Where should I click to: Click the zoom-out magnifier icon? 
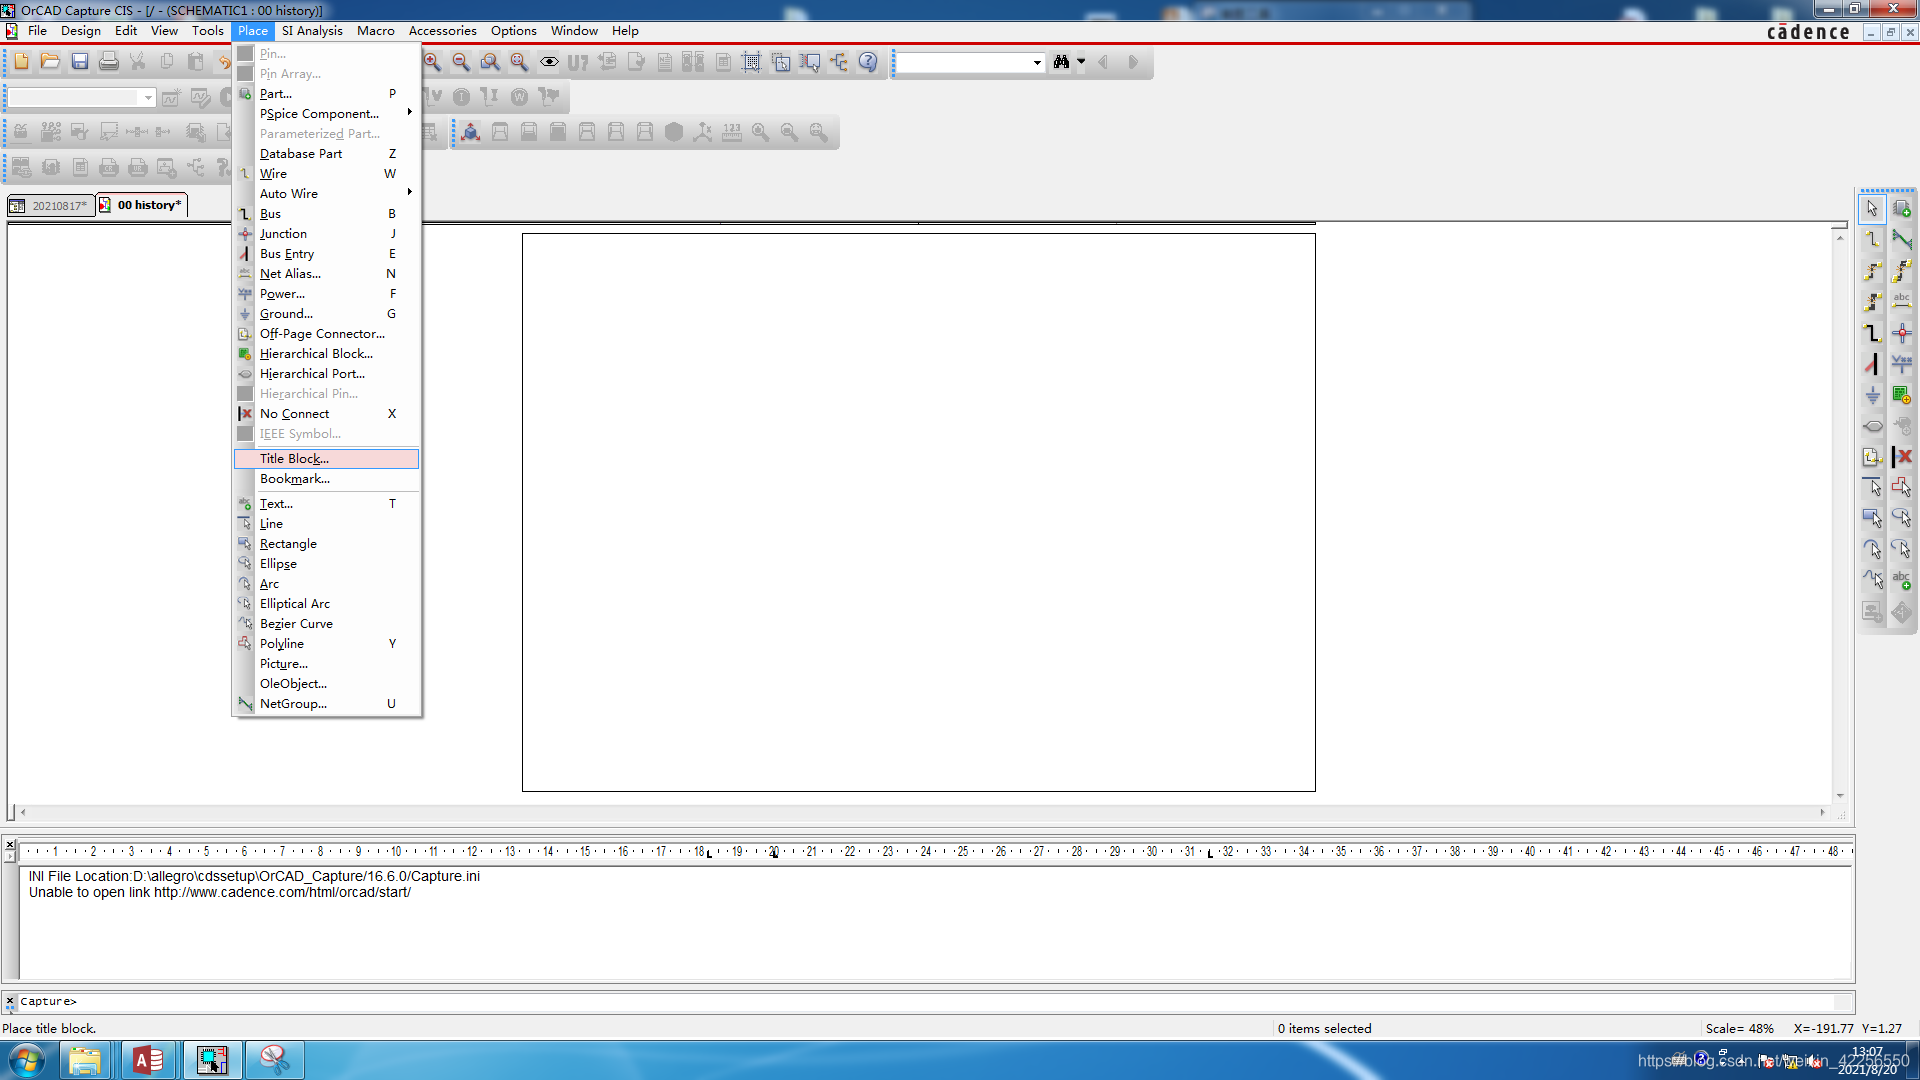[460, 61]
